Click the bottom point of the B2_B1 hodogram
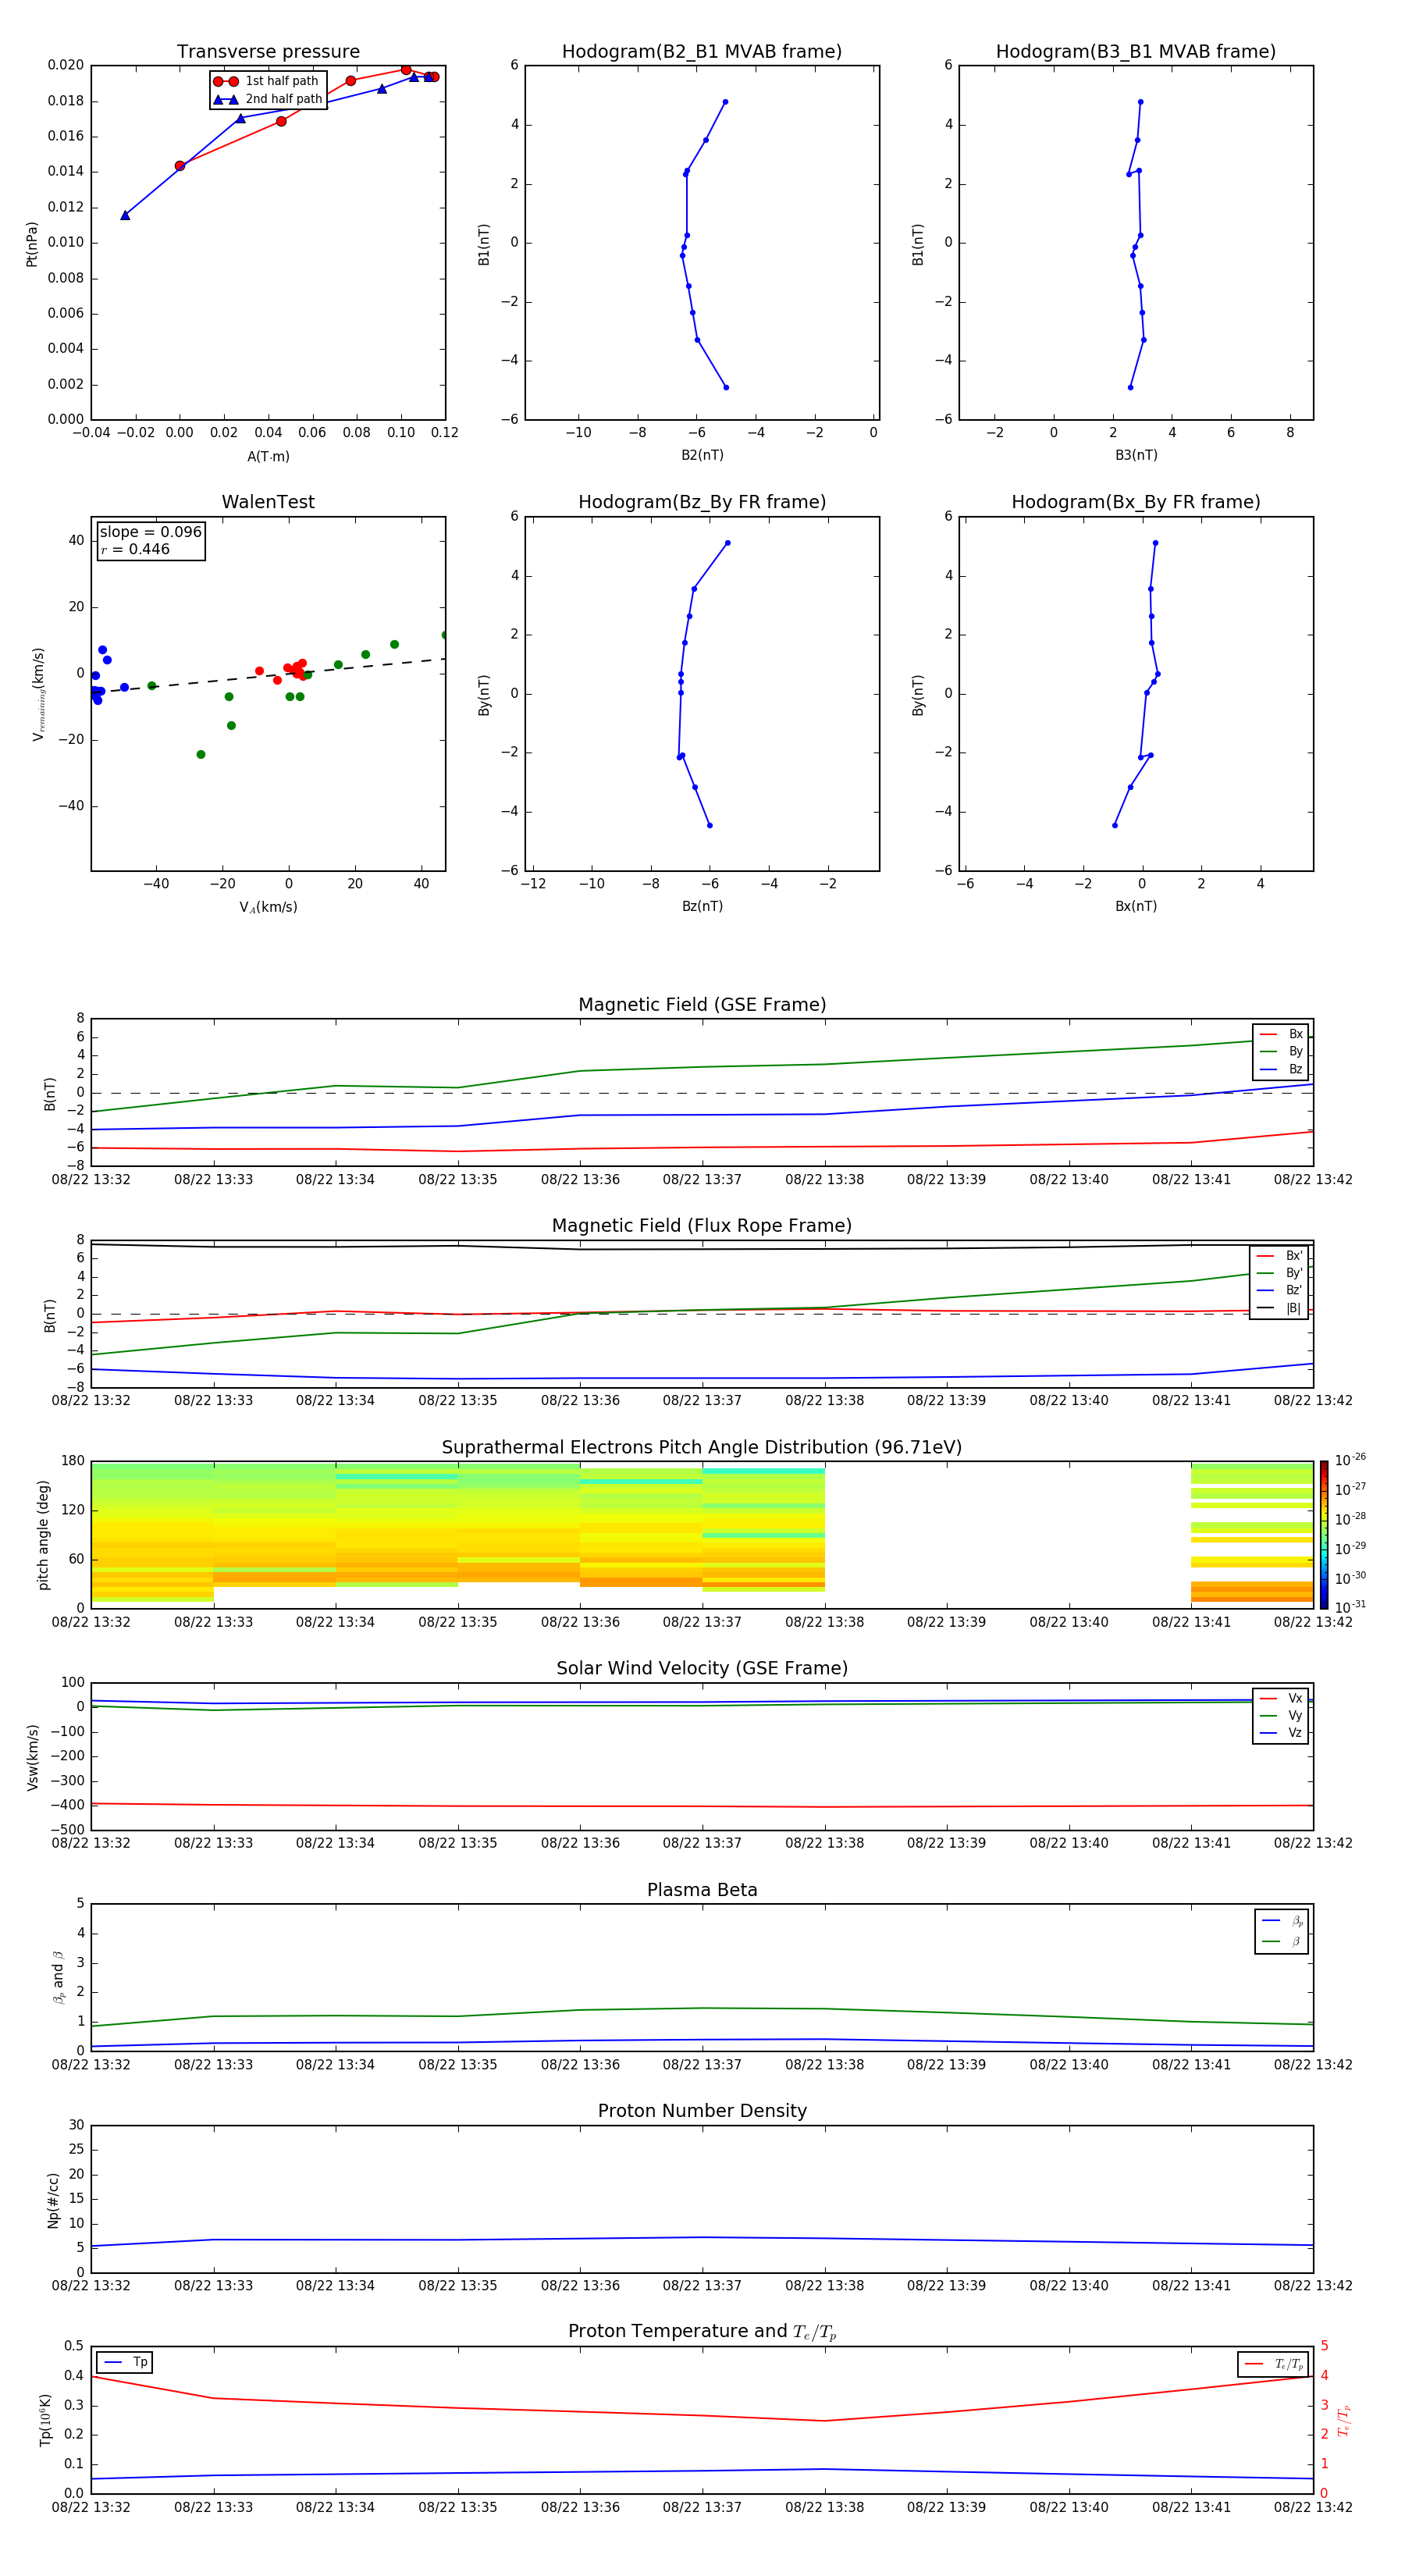1405x2576 pixels. click(726, 387)
